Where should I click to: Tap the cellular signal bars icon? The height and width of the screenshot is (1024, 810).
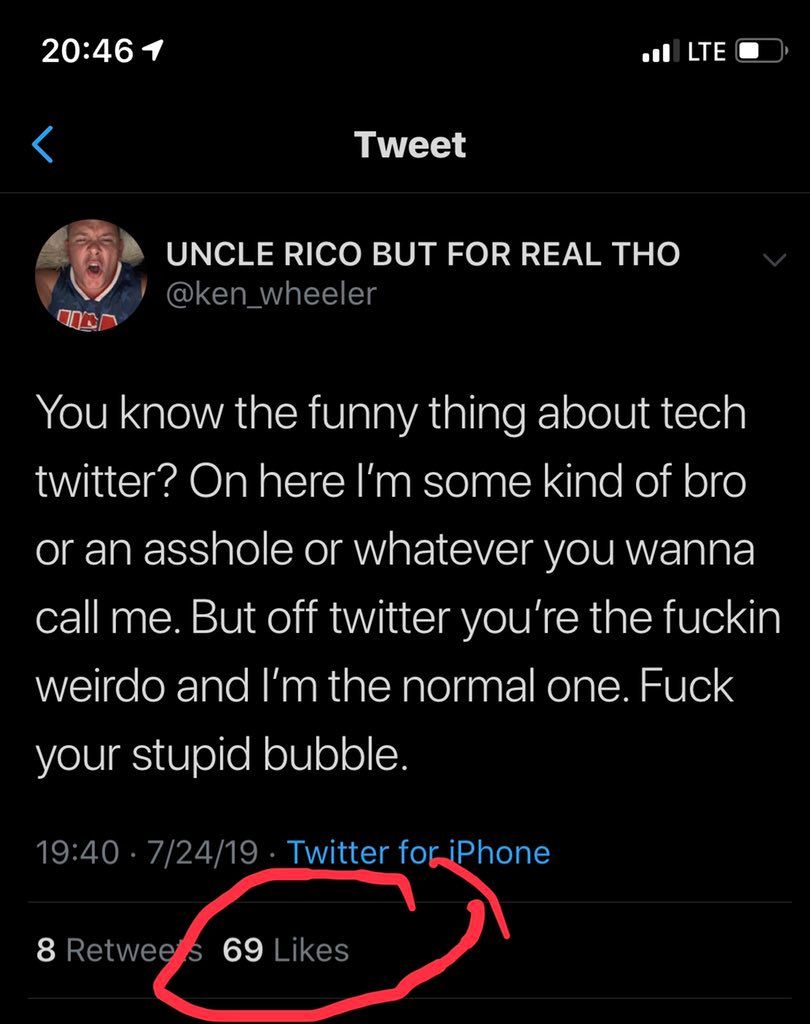point(660,52)
